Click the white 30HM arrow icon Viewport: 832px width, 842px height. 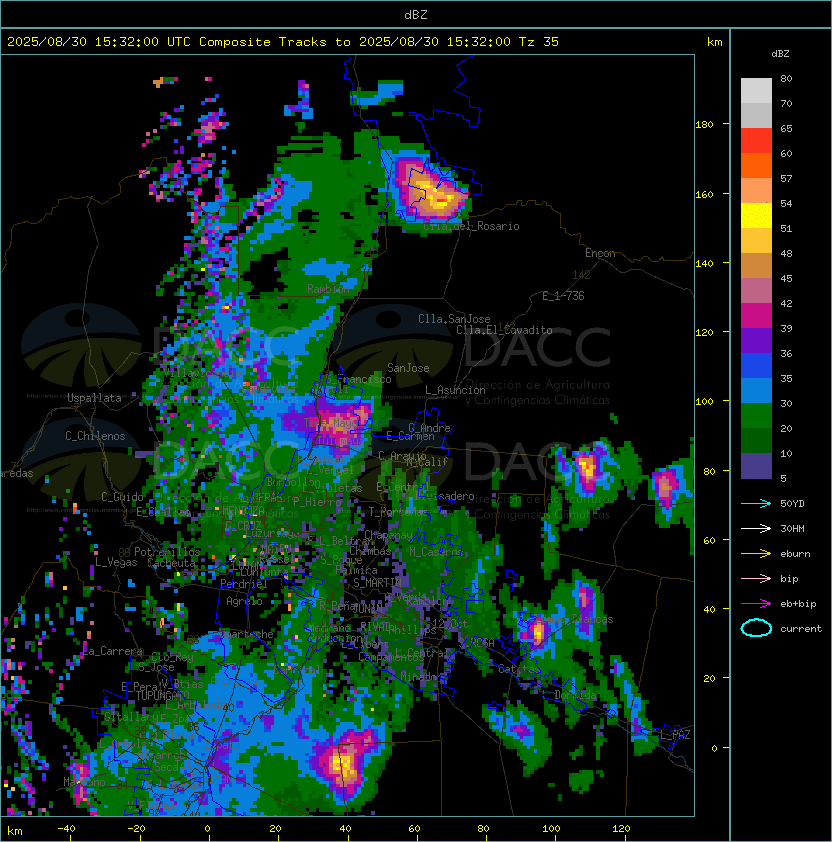tap(756, 528)
